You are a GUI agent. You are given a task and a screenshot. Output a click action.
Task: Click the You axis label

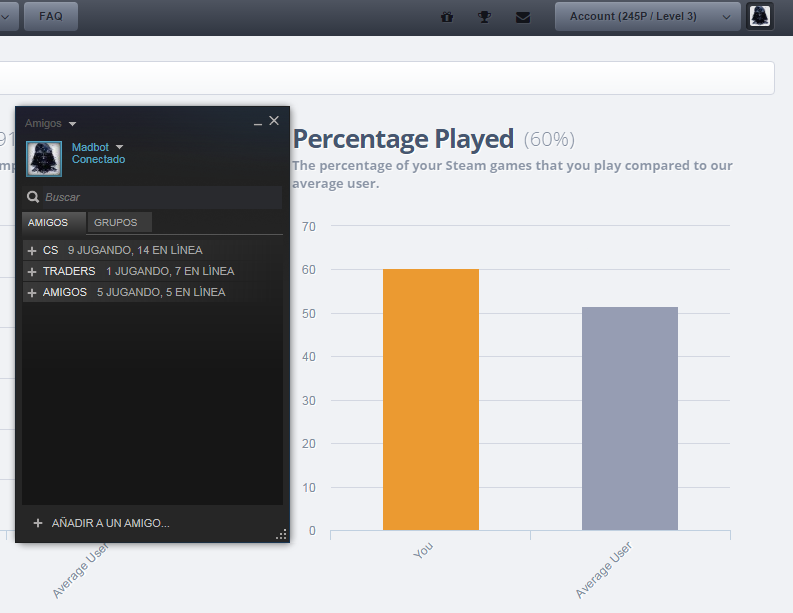coord(423,550)
